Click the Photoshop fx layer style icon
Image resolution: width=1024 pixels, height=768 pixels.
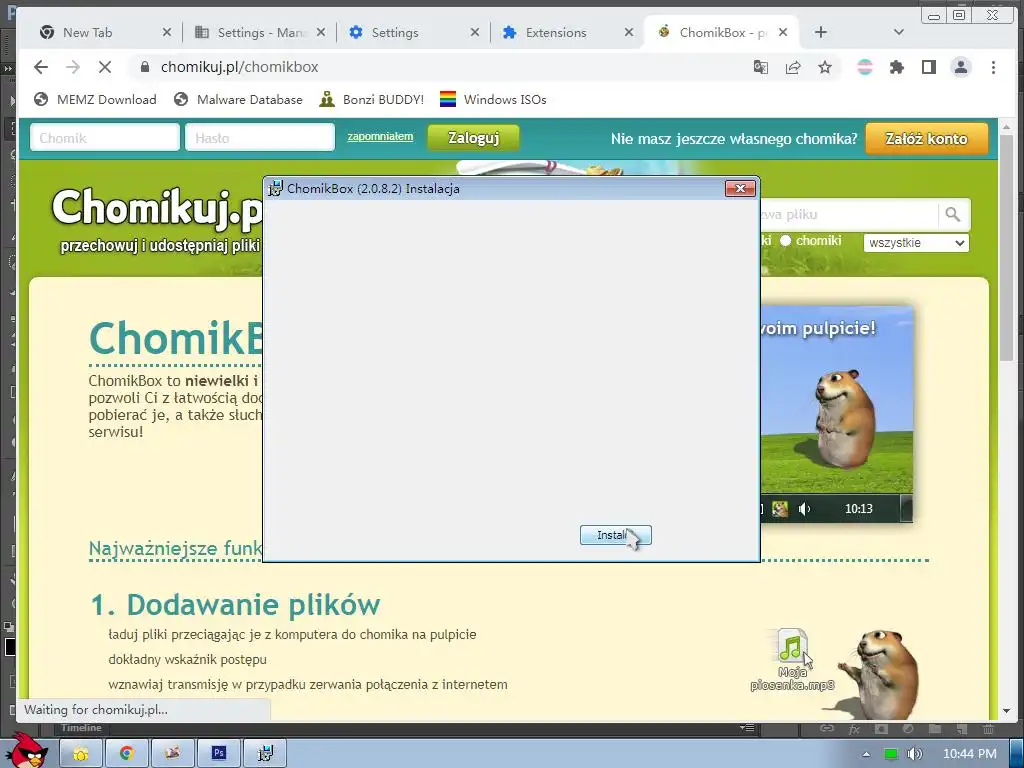[x=854, y=729]
